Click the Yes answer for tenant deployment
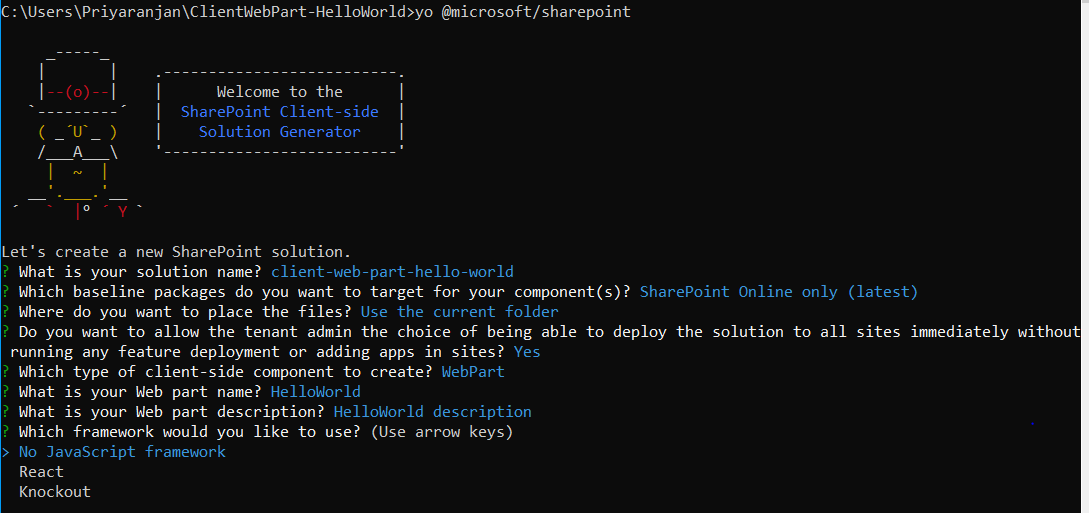 527,352
